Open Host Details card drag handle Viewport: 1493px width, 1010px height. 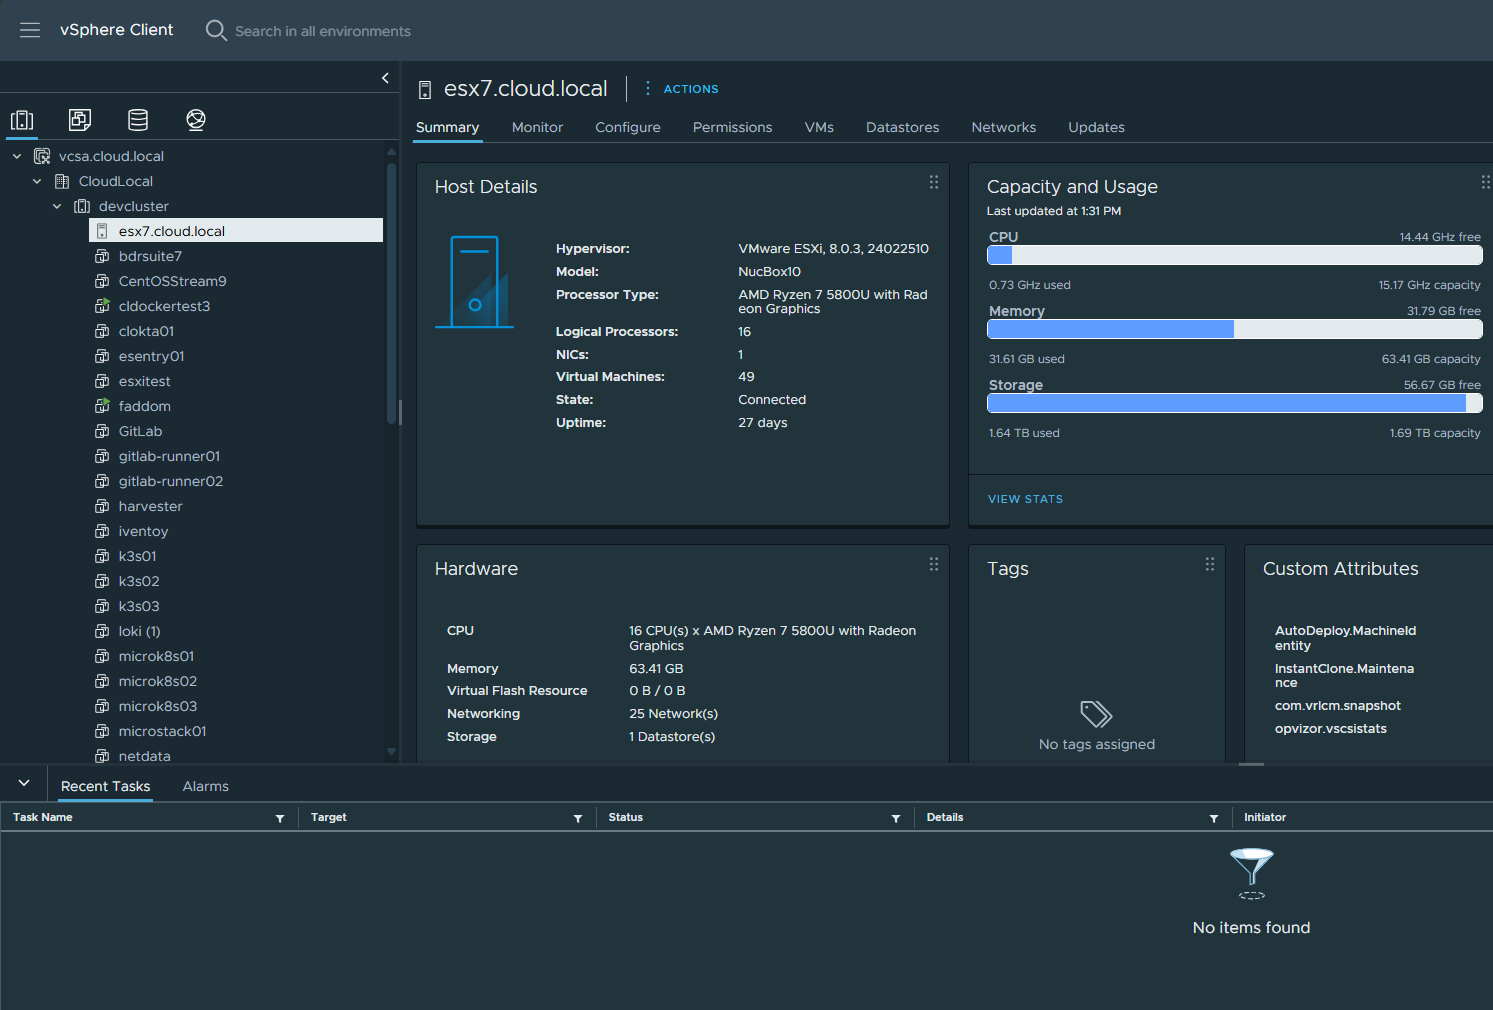coord(934,182)
